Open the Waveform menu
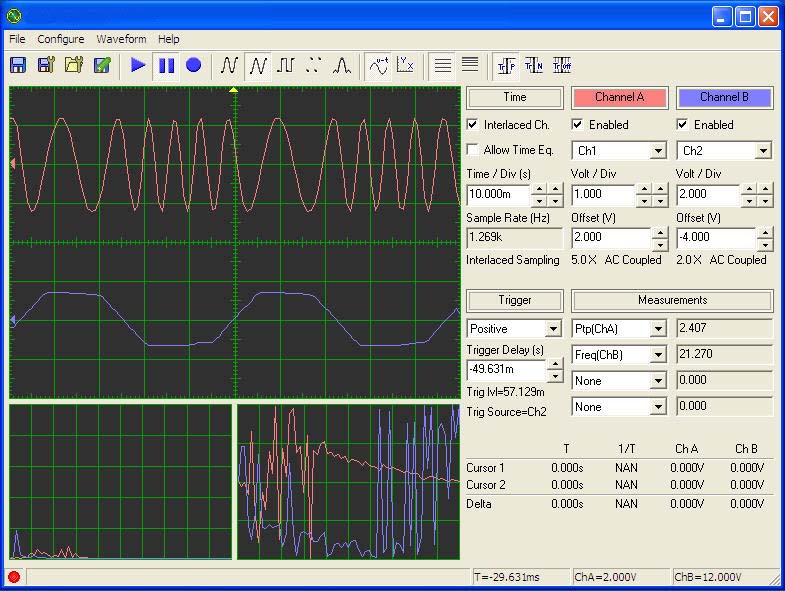 coord(121,39)
